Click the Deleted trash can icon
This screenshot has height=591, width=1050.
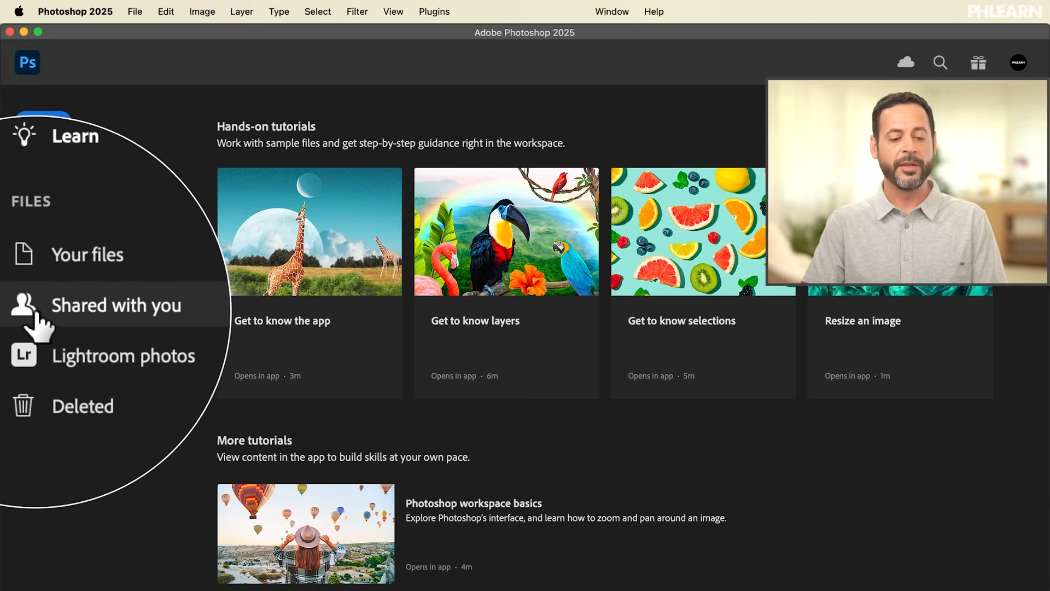coord(23,405)
